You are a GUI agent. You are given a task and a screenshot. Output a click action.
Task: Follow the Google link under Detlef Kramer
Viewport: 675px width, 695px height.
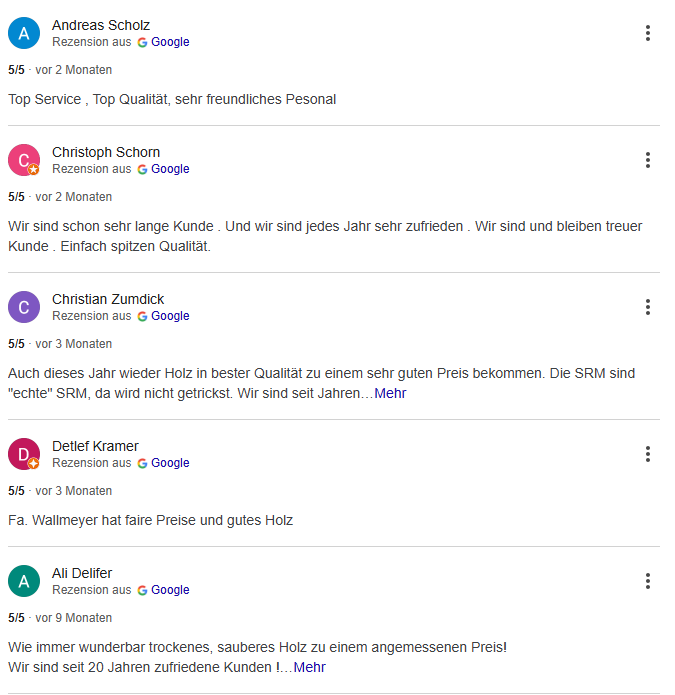point(170,463)
